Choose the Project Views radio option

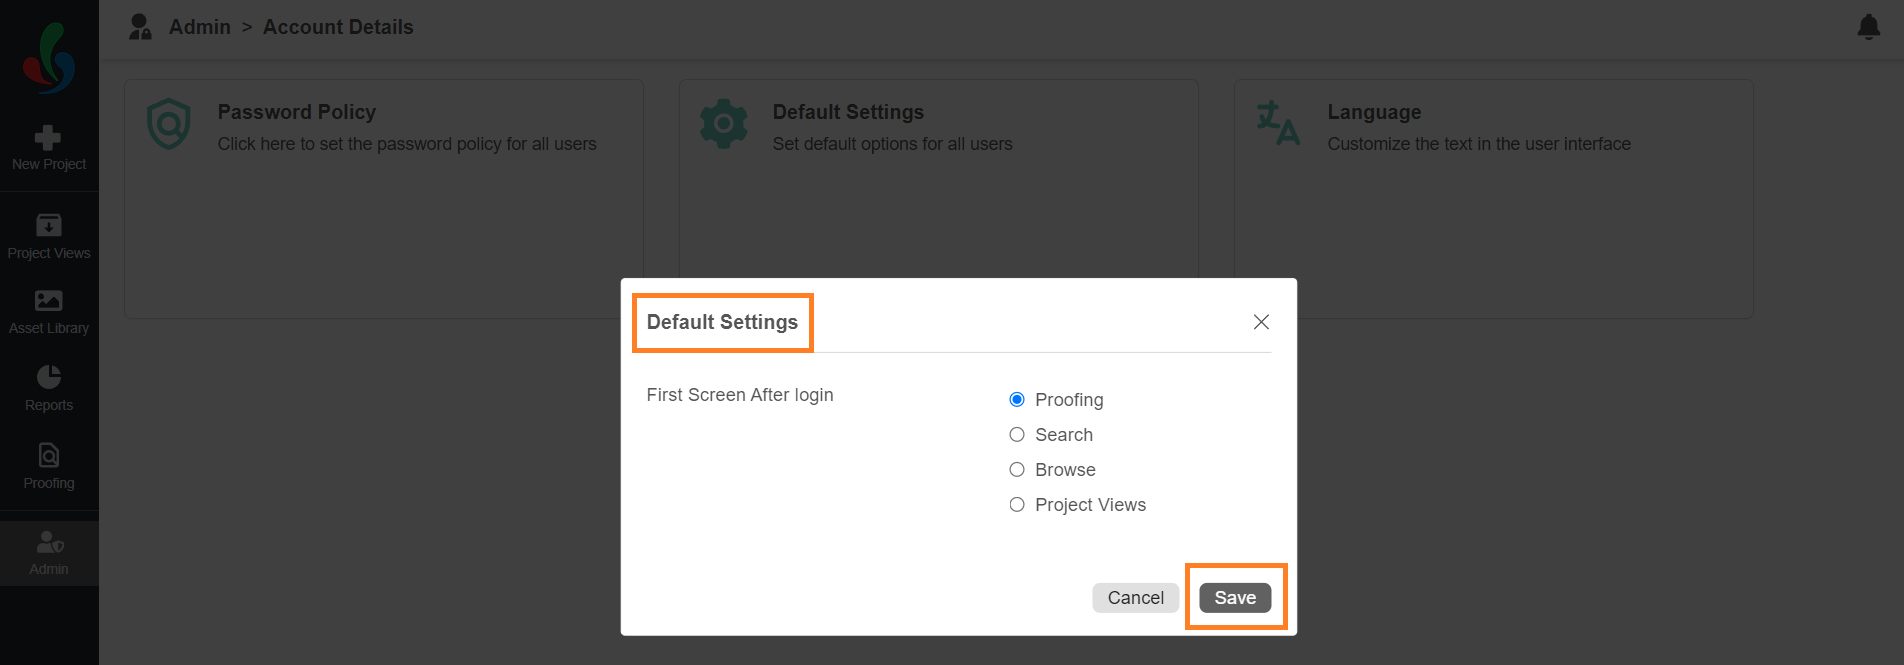tap(1017, 505)
